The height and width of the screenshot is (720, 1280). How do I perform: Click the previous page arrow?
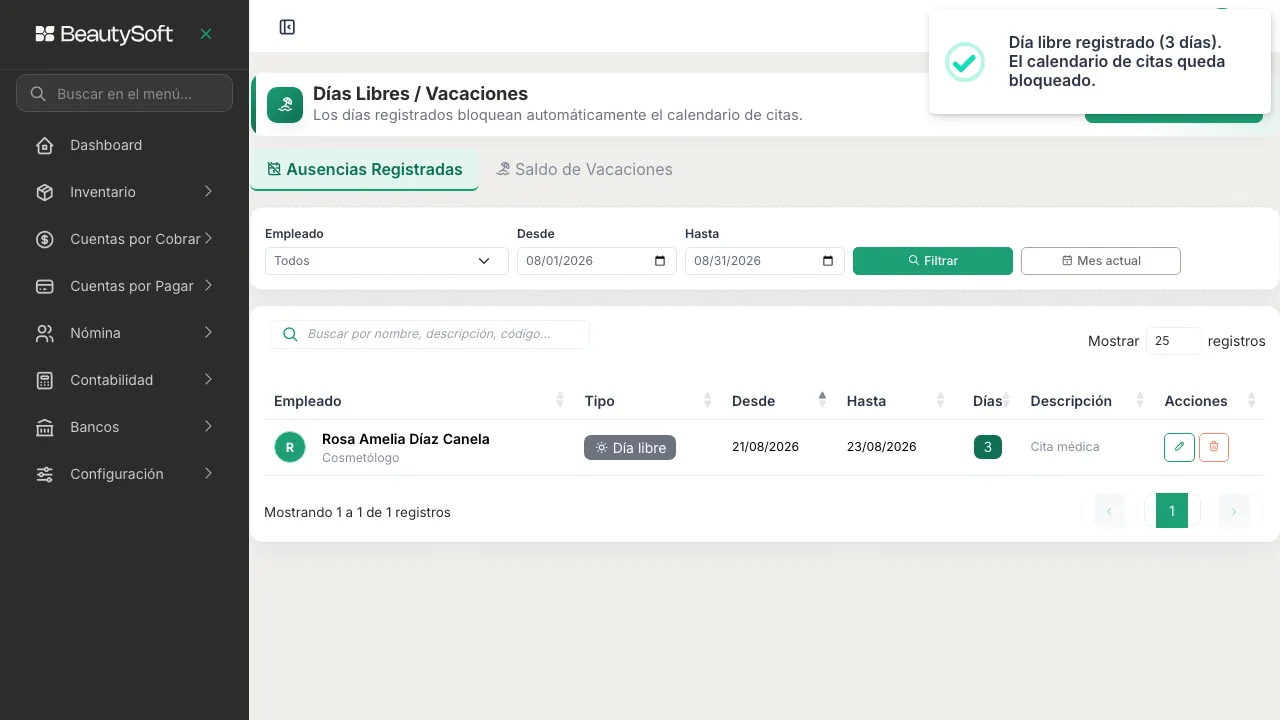click(x=1110, y=511)
